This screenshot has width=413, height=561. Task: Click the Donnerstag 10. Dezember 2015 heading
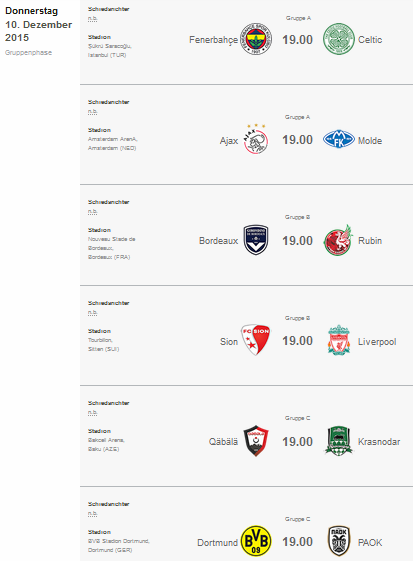(38, 24)
